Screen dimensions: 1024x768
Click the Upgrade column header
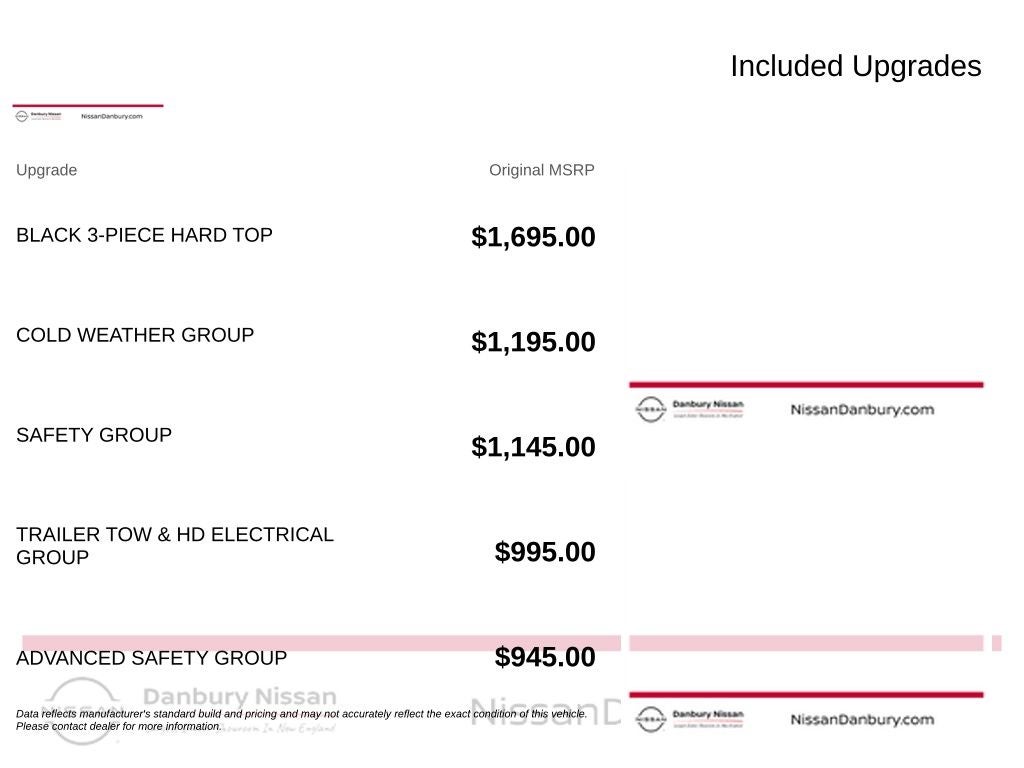click(46, 170)
